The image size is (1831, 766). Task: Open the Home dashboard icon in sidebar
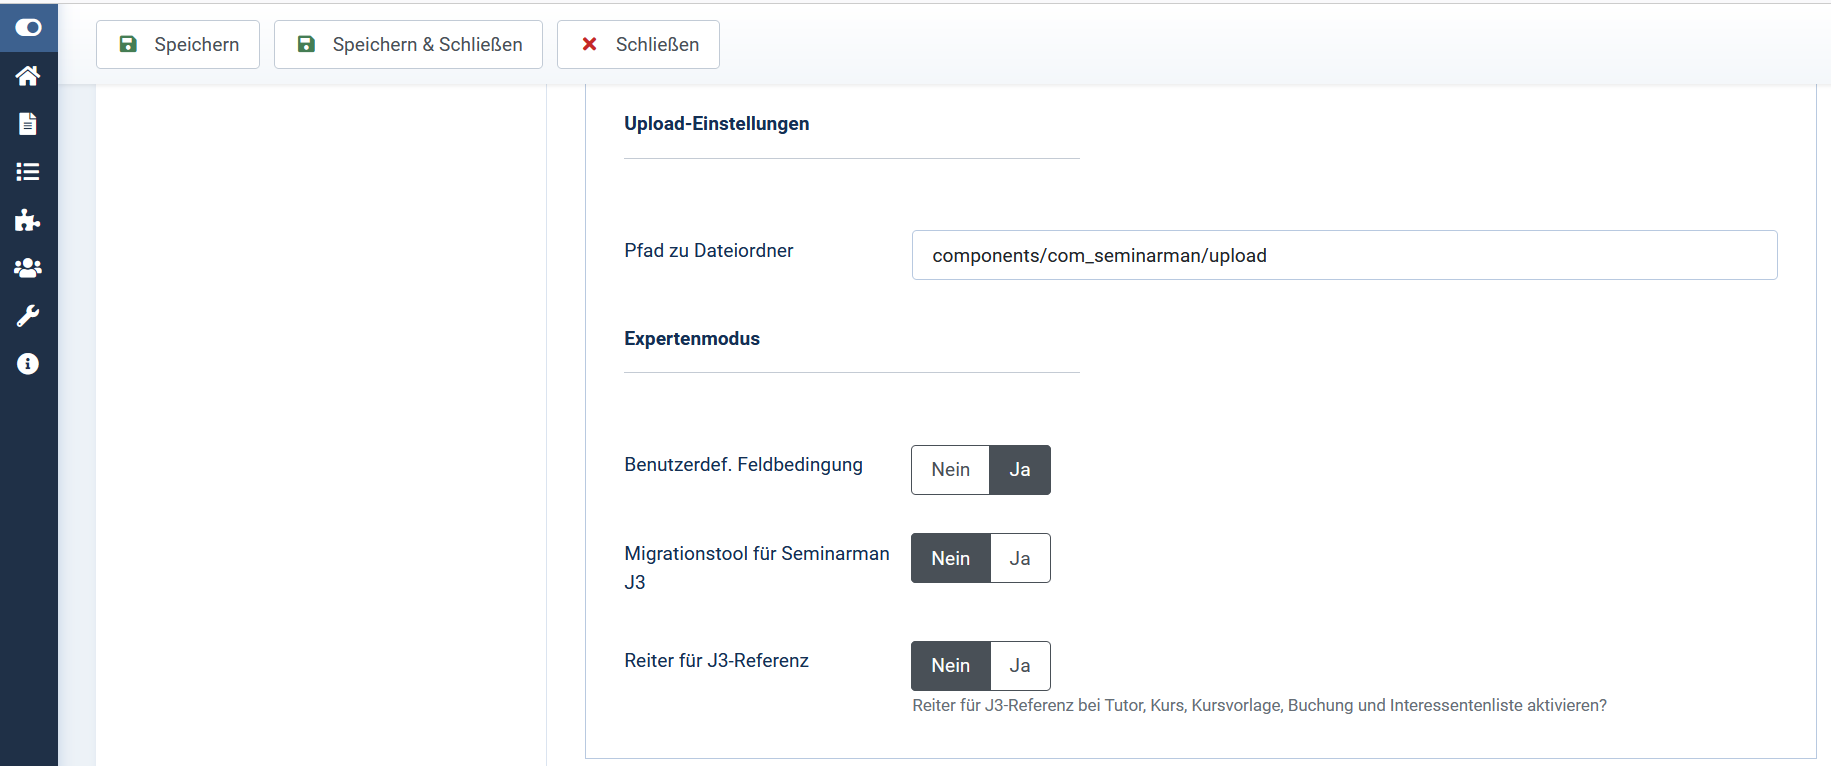[27, 76]
